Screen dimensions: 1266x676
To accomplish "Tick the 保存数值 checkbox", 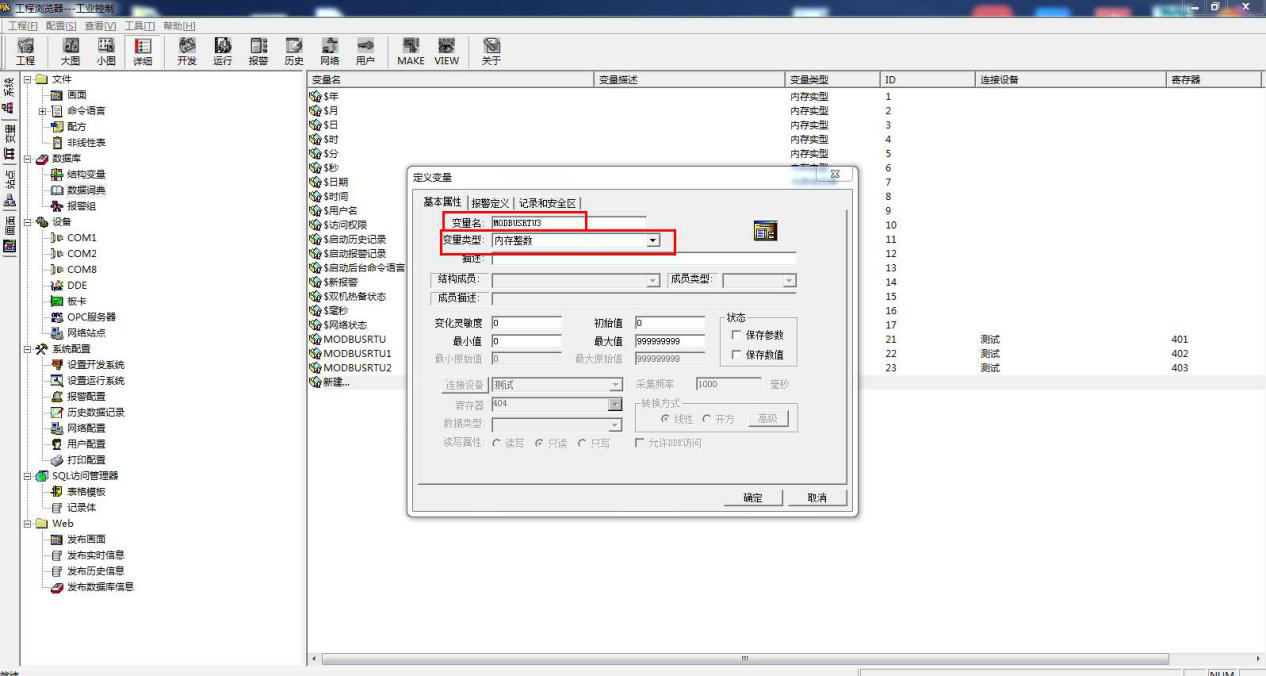I will click(x=737, y=355).
